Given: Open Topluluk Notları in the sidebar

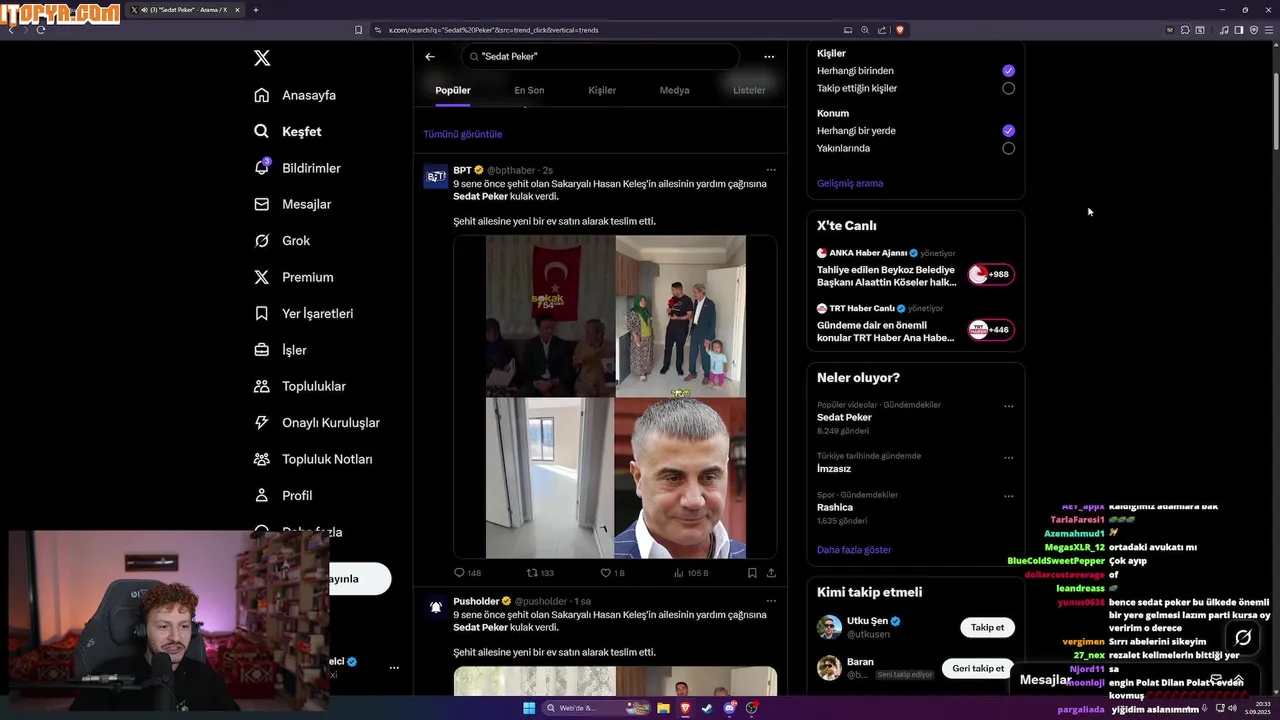Looking at the screenshot, I should pyautogui.click(x=313, y=459).
